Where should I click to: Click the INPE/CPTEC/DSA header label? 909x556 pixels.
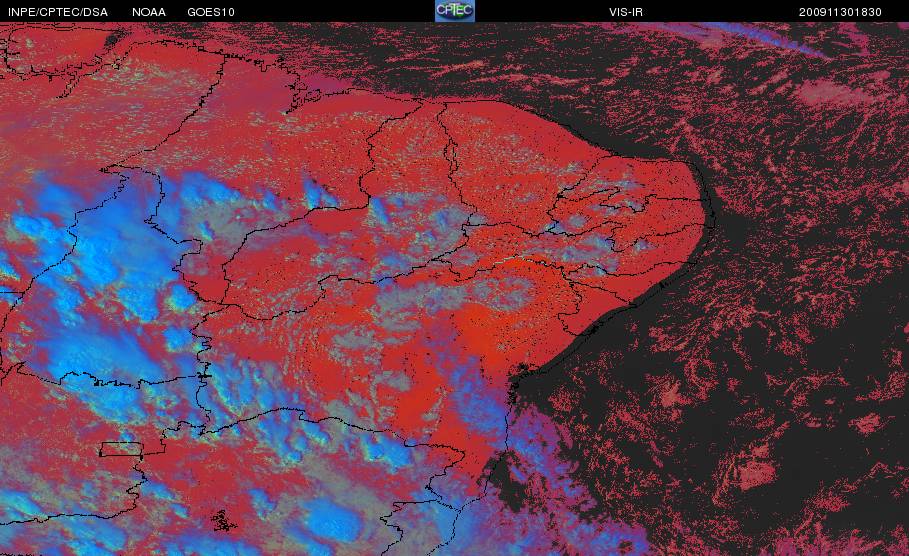(58, 12)
